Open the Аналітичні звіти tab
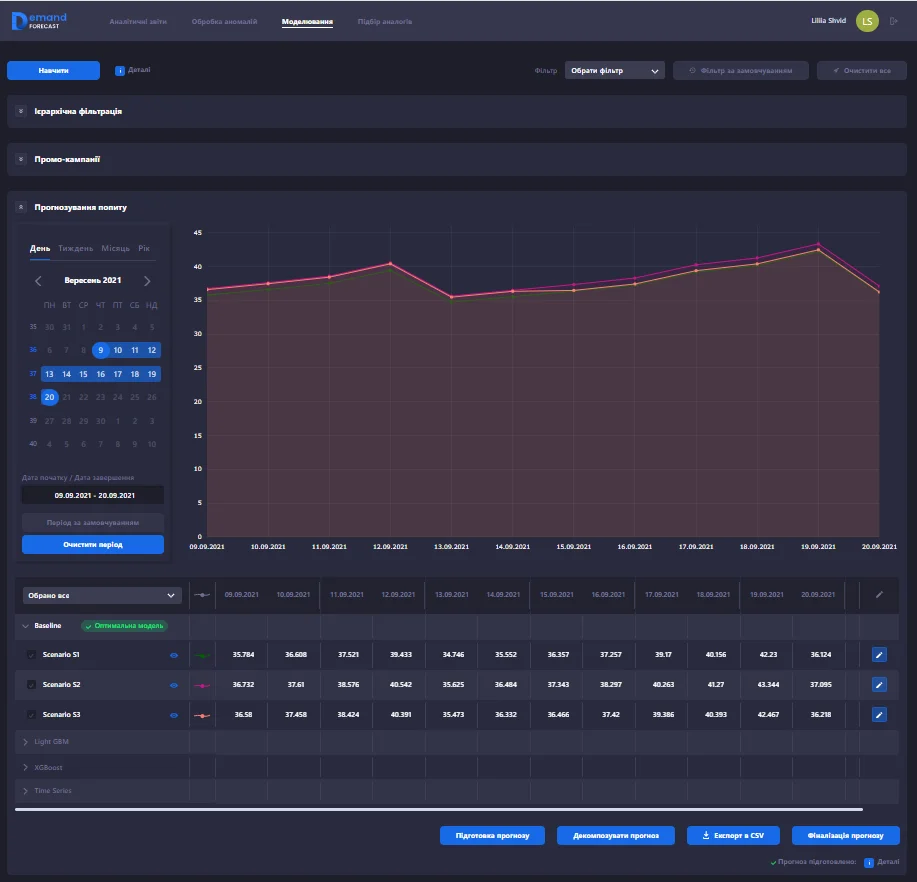This screenshot has width=917, height=882. coord(138,21)
